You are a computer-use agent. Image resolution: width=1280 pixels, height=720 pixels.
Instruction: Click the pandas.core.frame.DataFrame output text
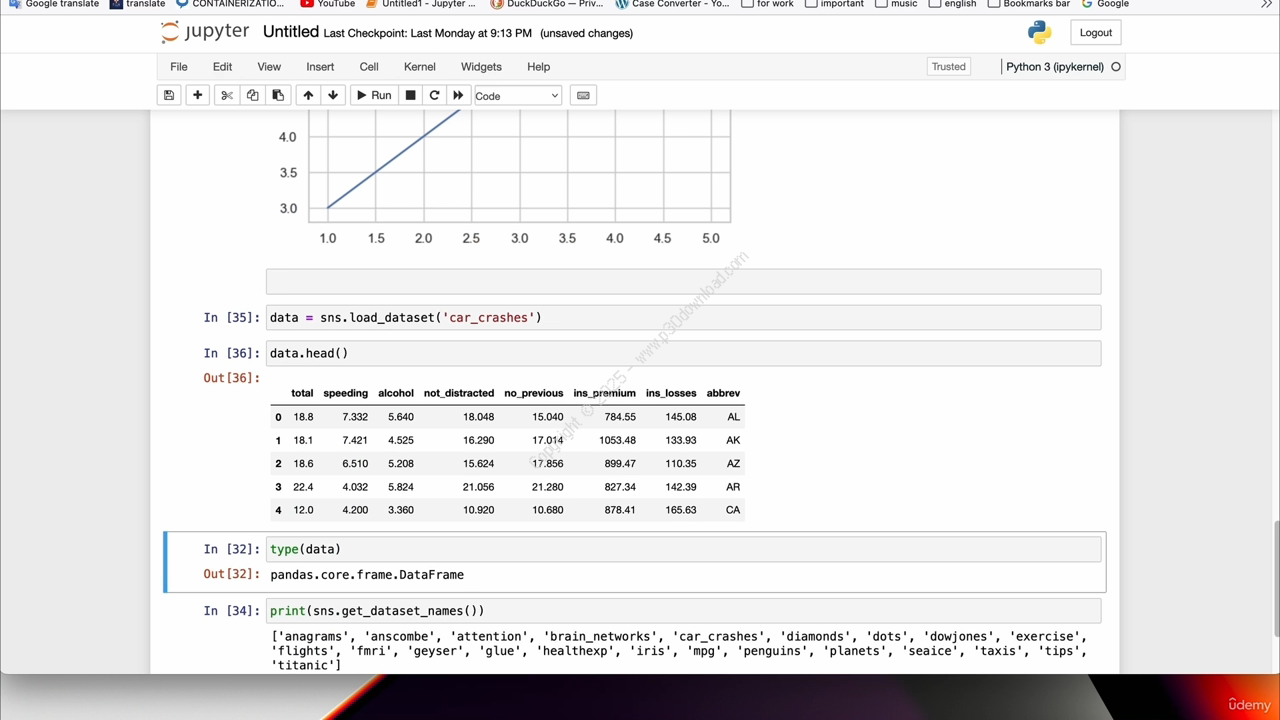[367, 575]
